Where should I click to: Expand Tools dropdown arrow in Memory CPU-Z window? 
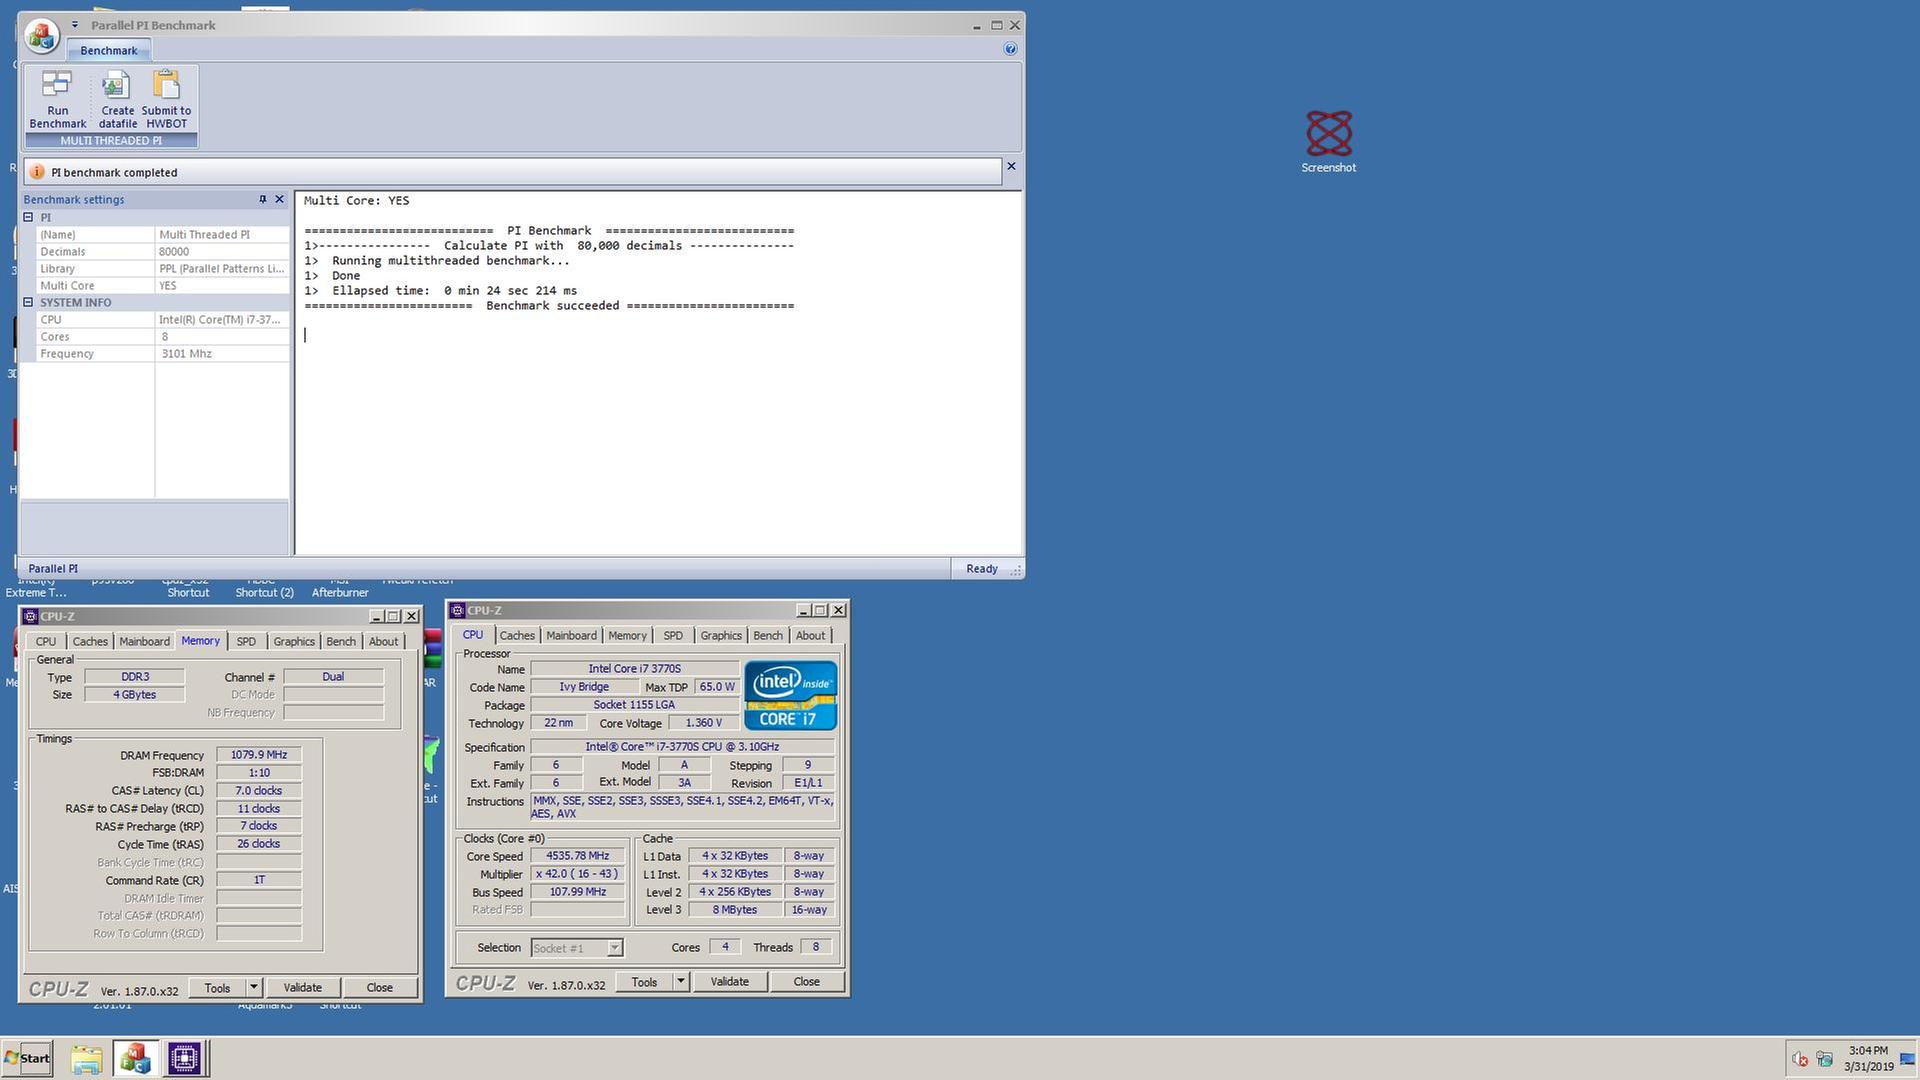254,988
